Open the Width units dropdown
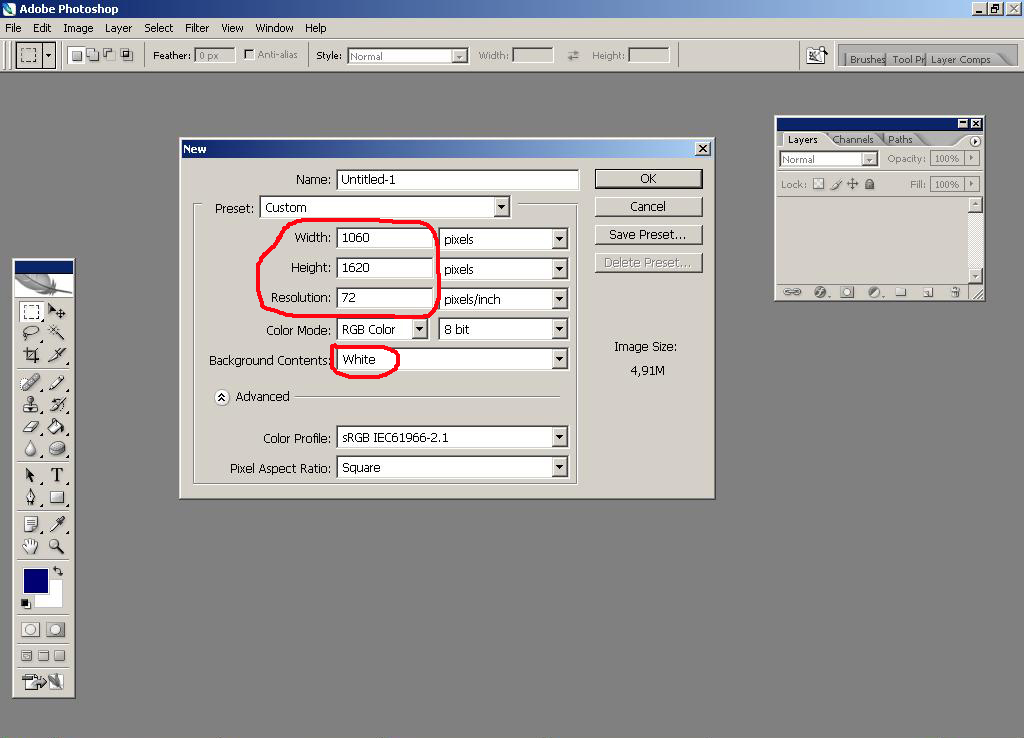This screenshot has height=738, width=1024. (x=504, y=239)
